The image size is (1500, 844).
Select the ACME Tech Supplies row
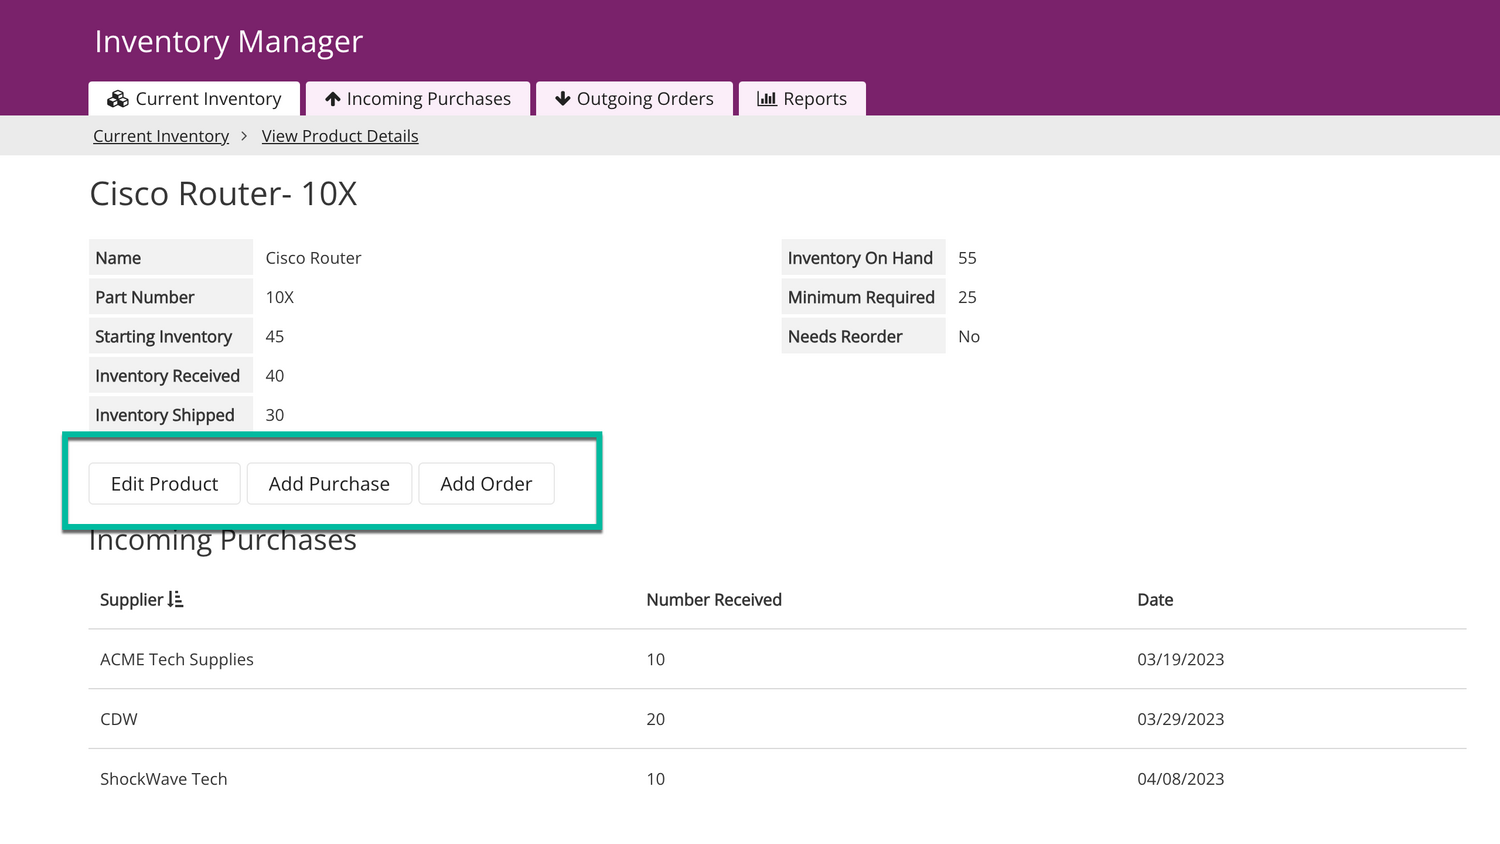177,660
